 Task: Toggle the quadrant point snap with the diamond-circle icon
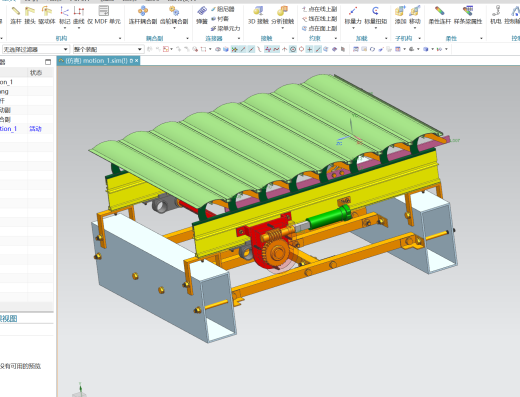301,49
